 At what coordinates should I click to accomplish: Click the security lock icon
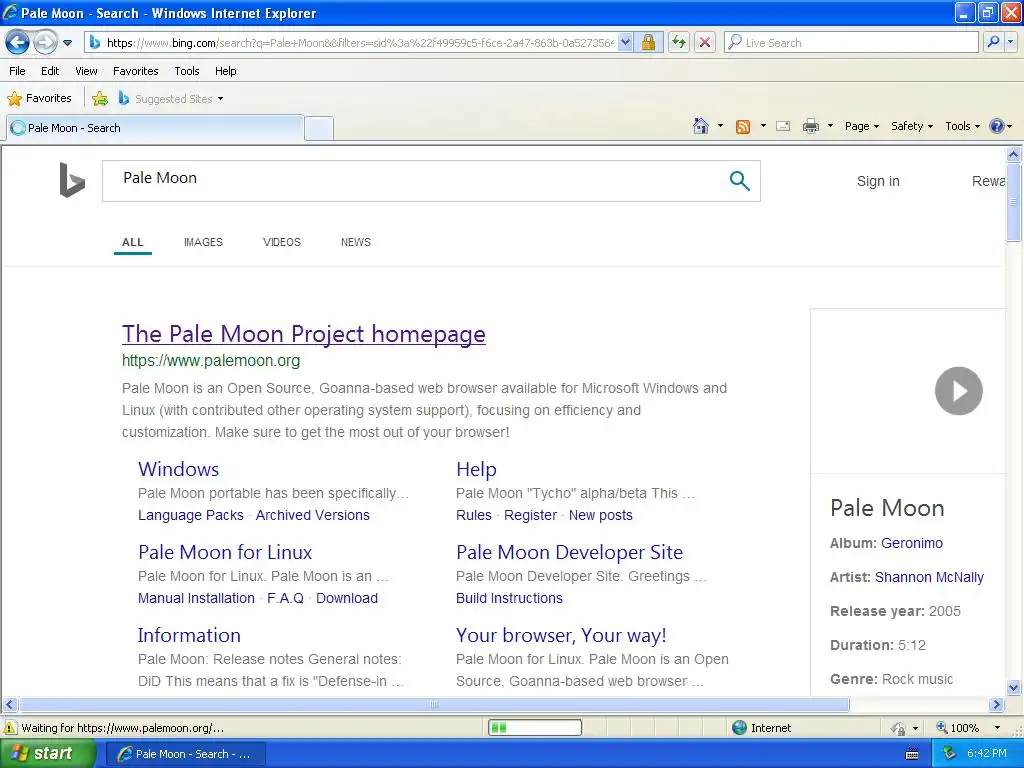coord(648,42)
